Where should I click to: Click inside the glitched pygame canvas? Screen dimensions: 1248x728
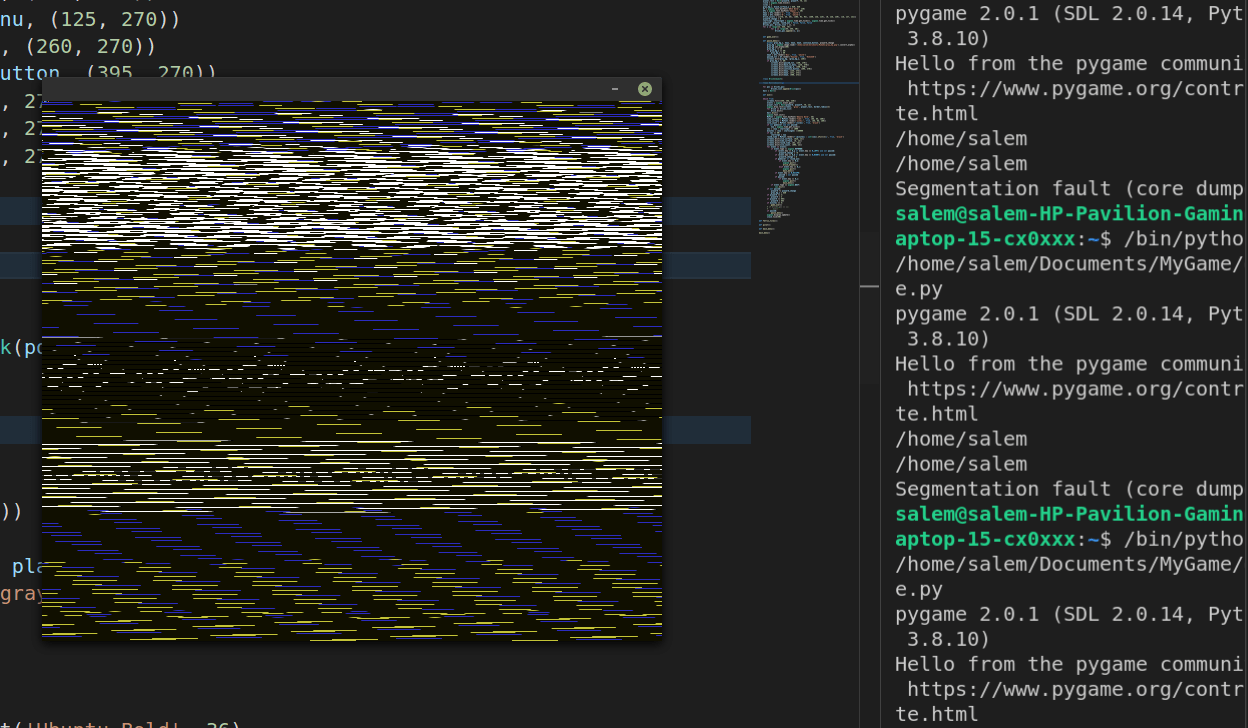tap(351, 370)
